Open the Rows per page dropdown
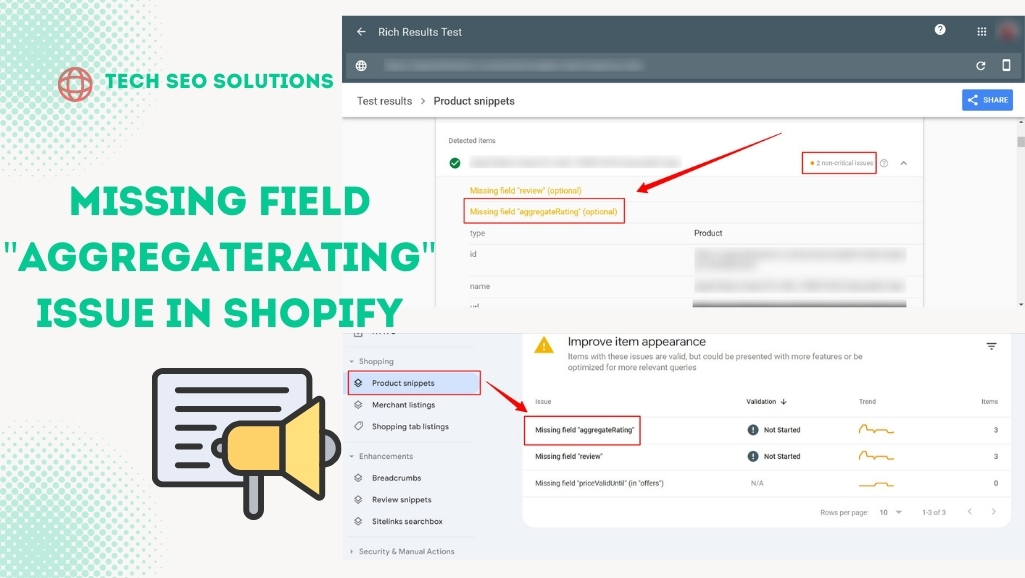This screenshot has height=578, width=1025. 890,512
